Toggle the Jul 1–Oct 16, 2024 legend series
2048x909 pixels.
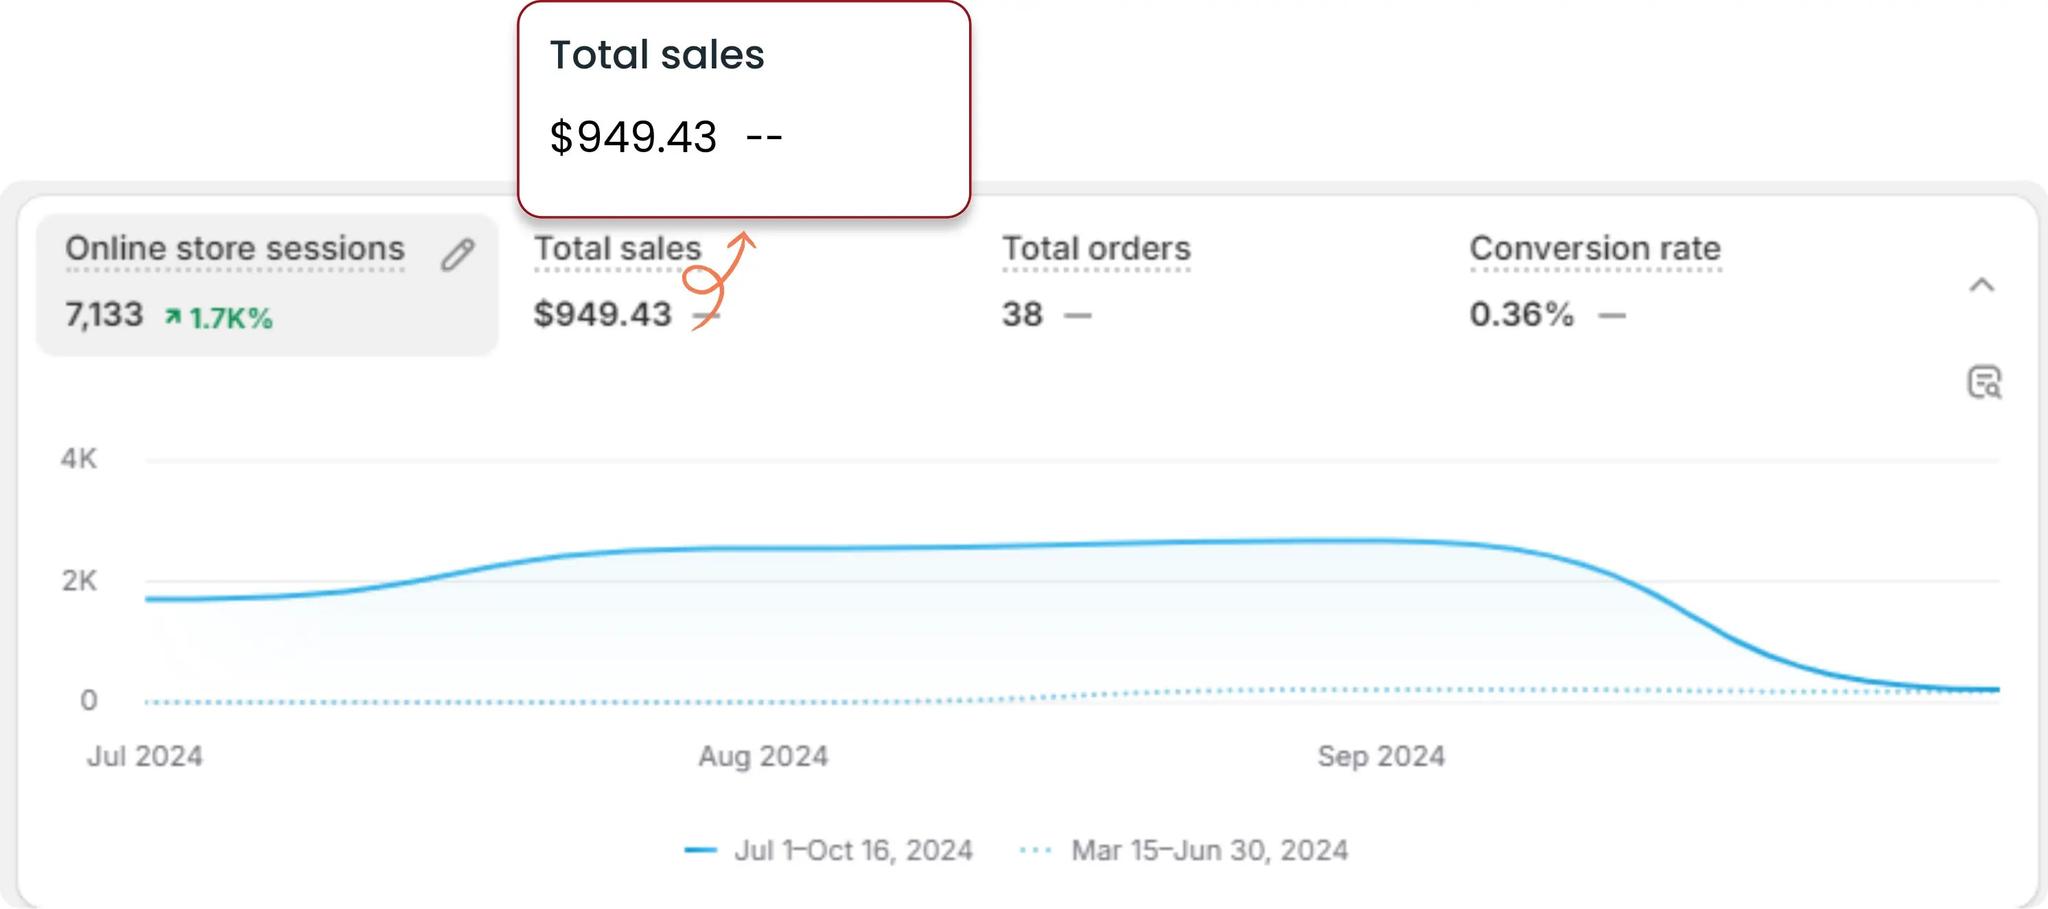[853, 851]
